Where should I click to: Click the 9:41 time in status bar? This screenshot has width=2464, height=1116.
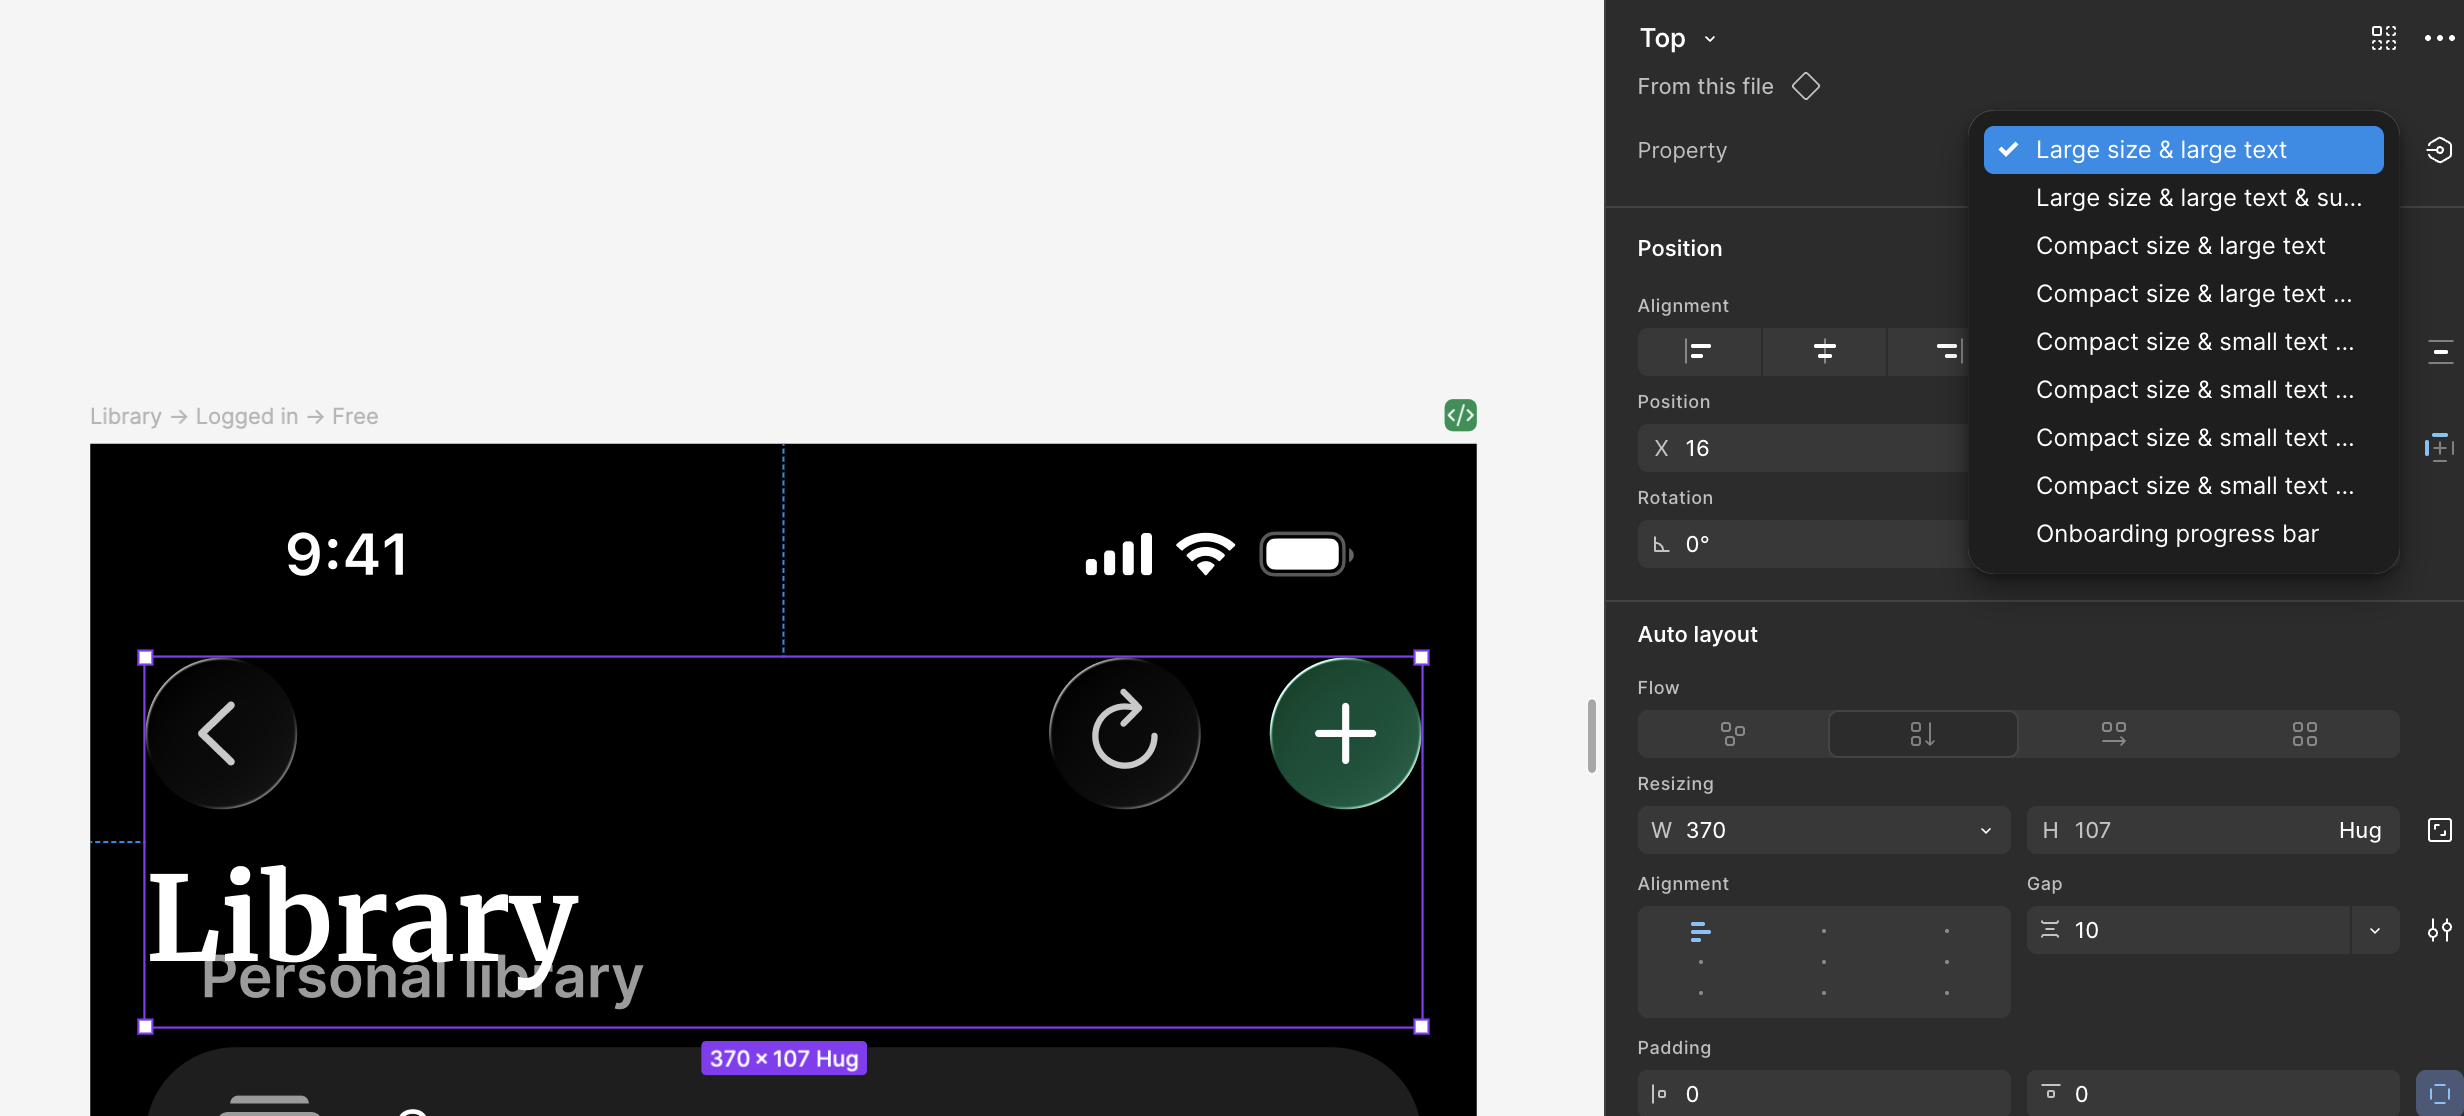point(347,554)
